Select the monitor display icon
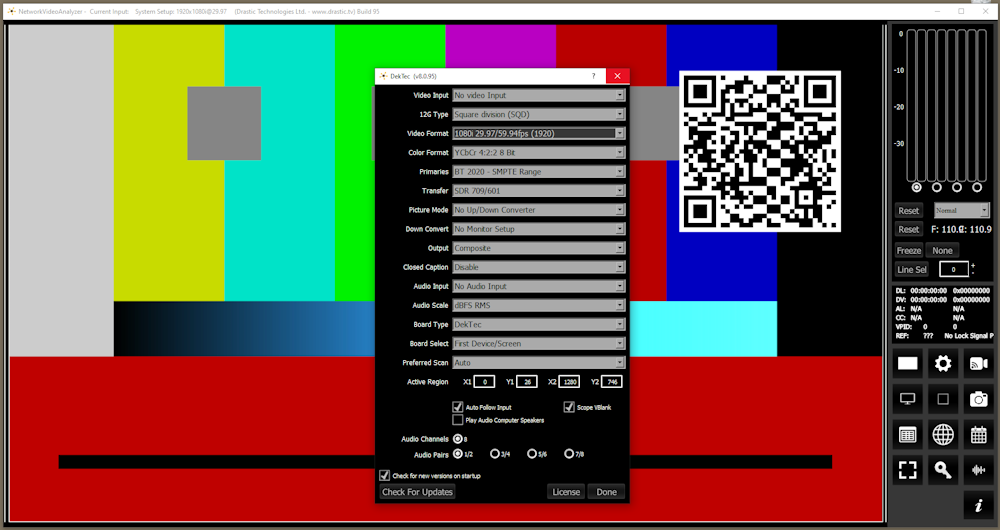This screenshot has width=1000, height=530. click(x=908, y=399)
